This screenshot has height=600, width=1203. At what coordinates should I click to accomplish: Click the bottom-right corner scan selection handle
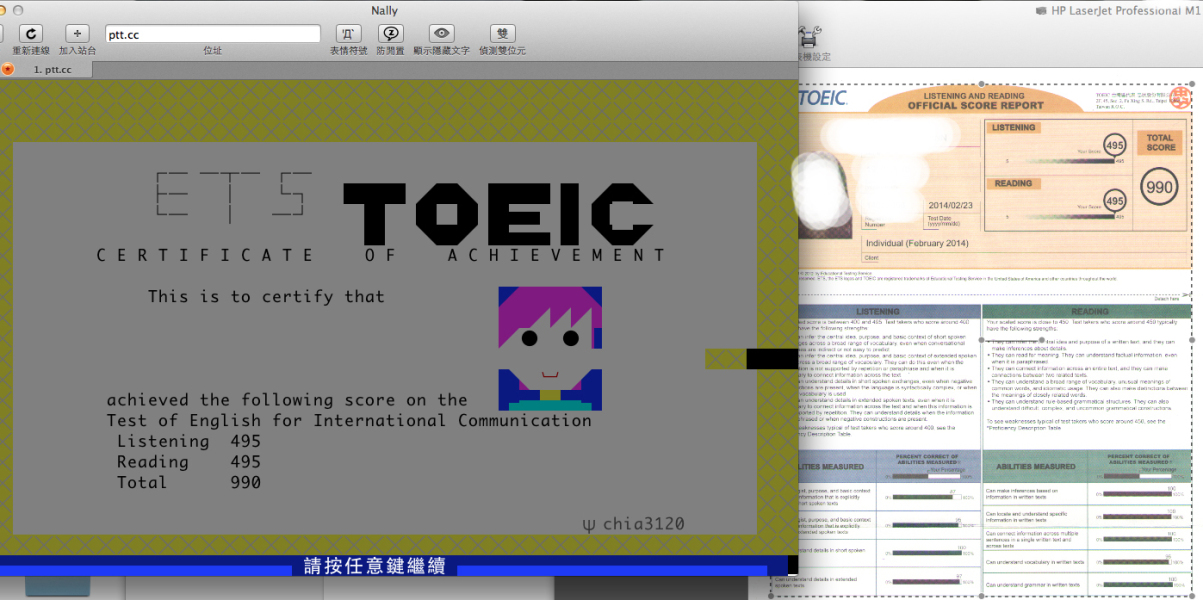pos(1192,595)
